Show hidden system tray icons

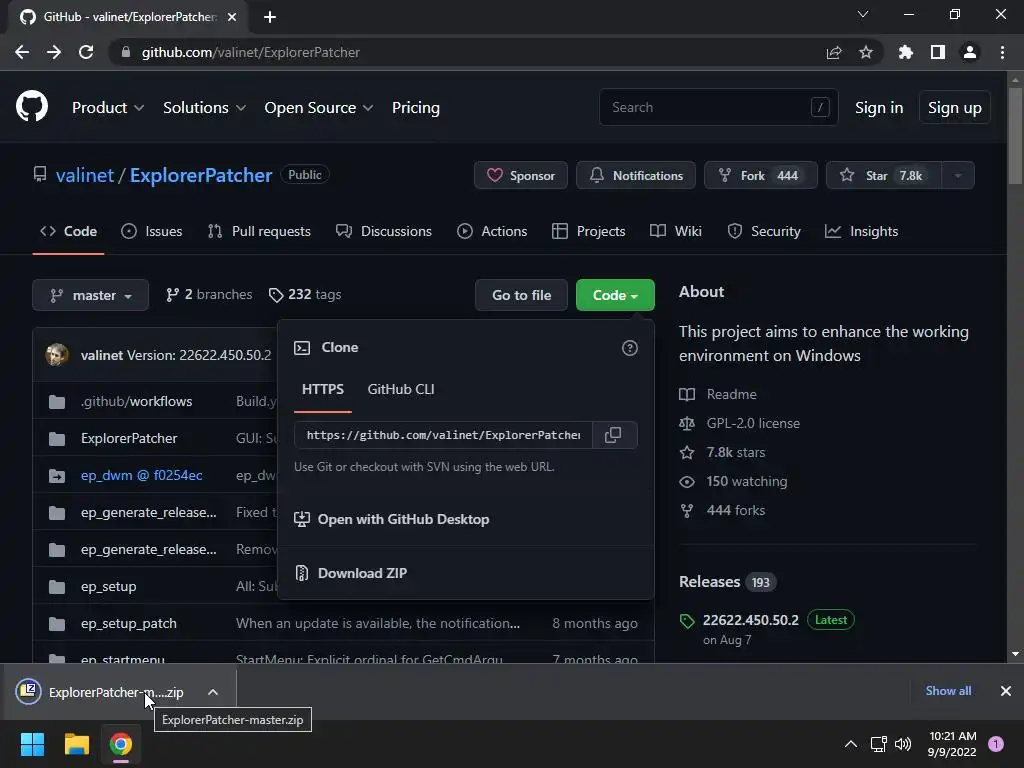pyautogui.click(x=851, y=744)
